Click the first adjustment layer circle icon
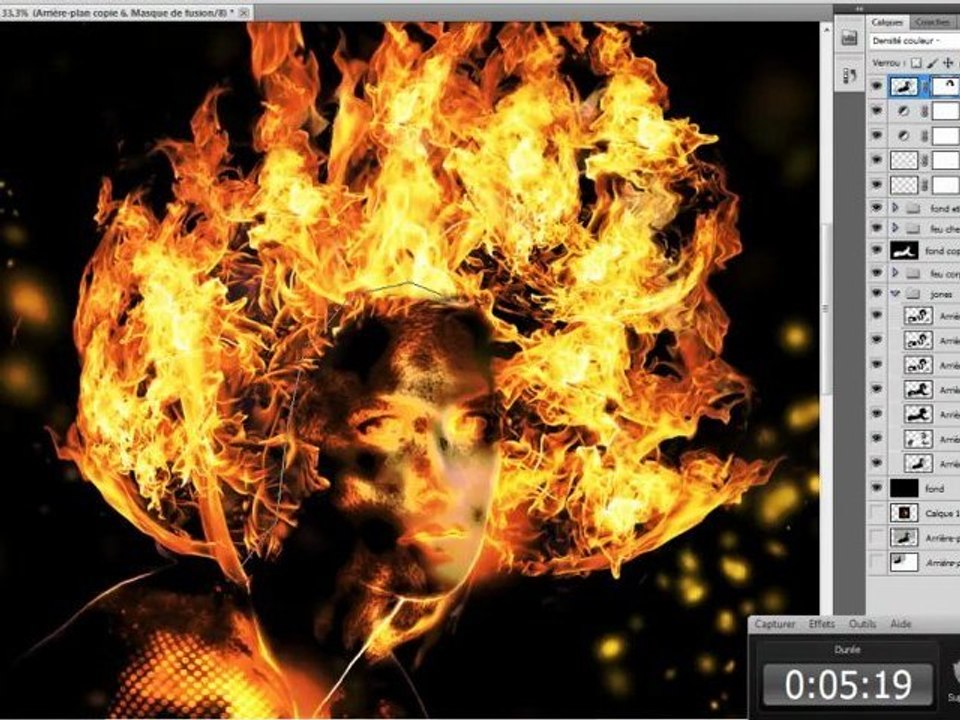Viewport: 960px width, 720px height. tap(903, 111)
